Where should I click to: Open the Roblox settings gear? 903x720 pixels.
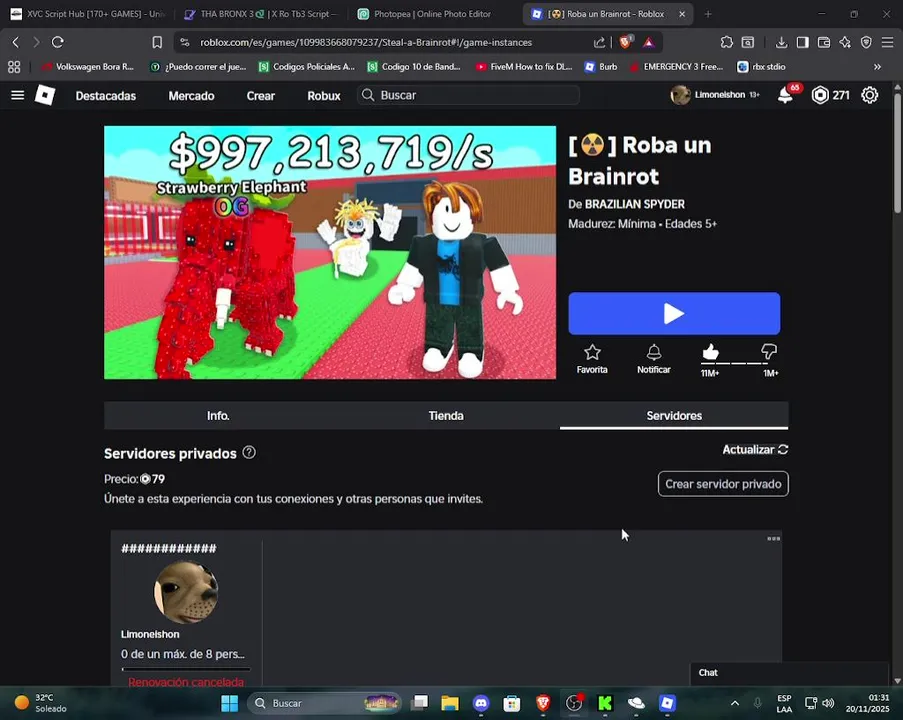(x=869, y=95)
